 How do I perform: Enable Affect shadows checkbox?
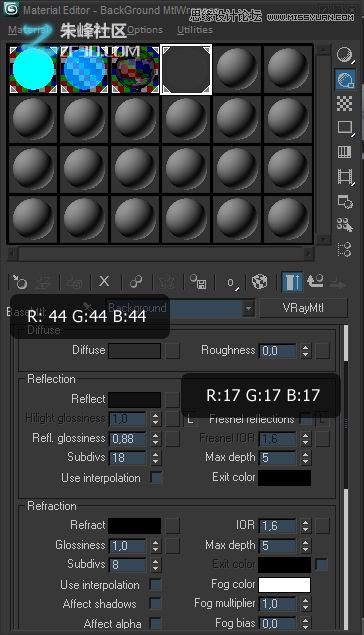[x=155, y=604]
